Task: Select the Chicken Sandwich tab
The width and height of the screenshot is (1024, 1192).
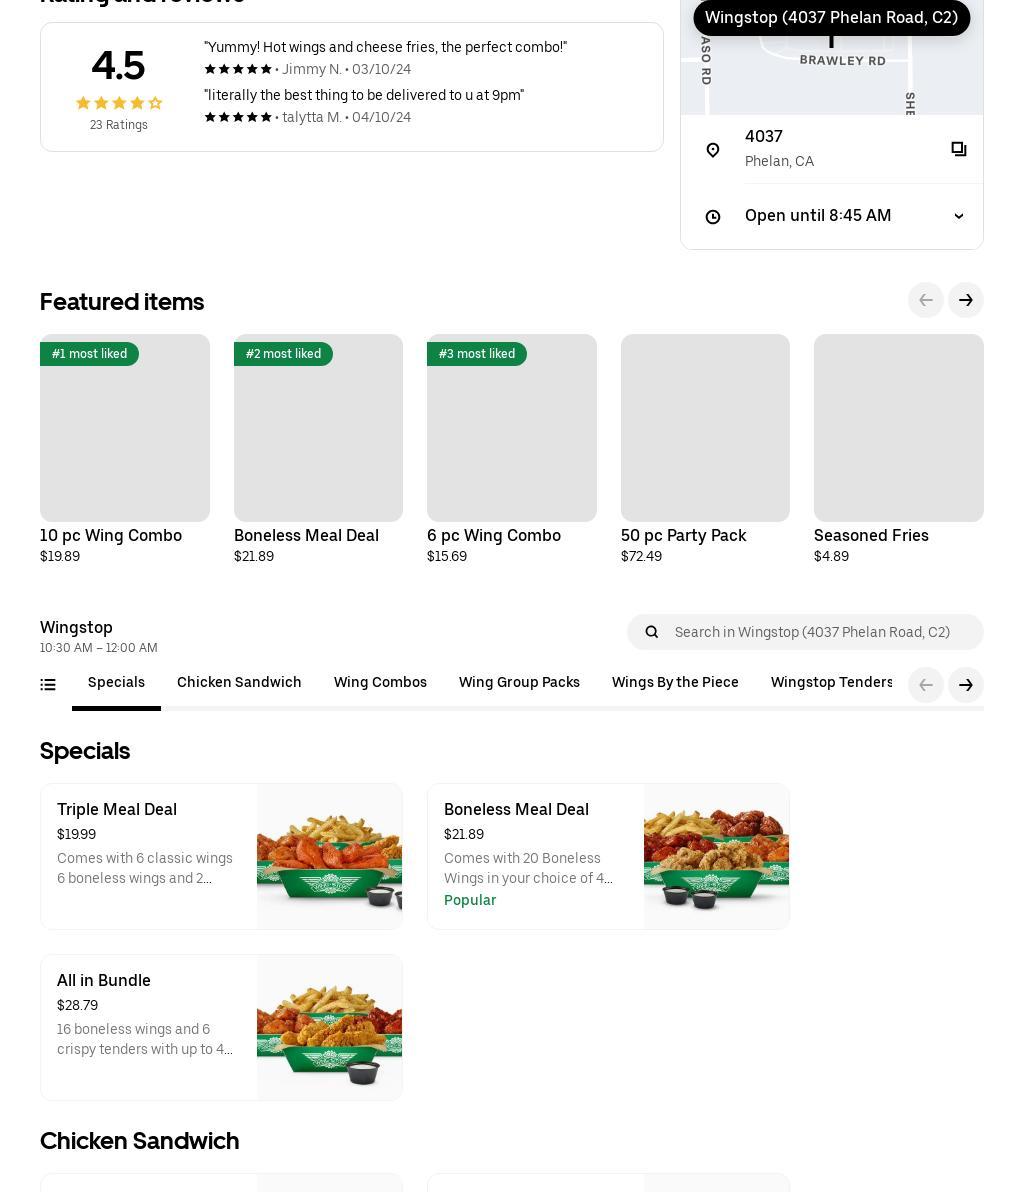Action: click(239, 683)
